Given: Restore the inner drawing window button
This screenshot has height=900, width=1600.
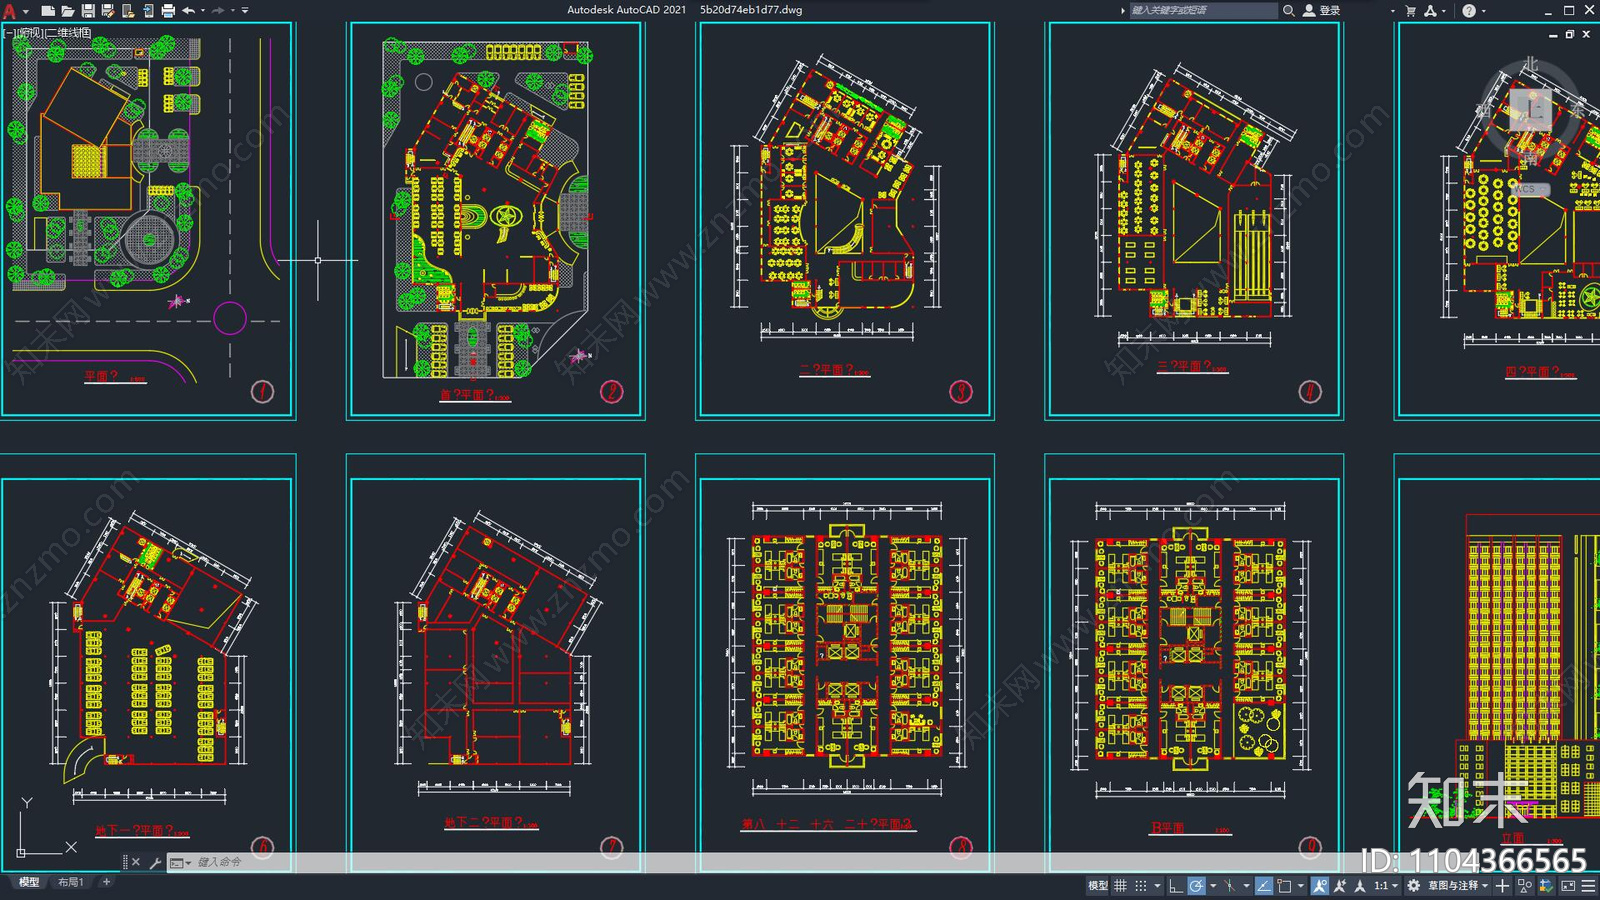Looking at the screenshot, I should (x=1569, y=34).
